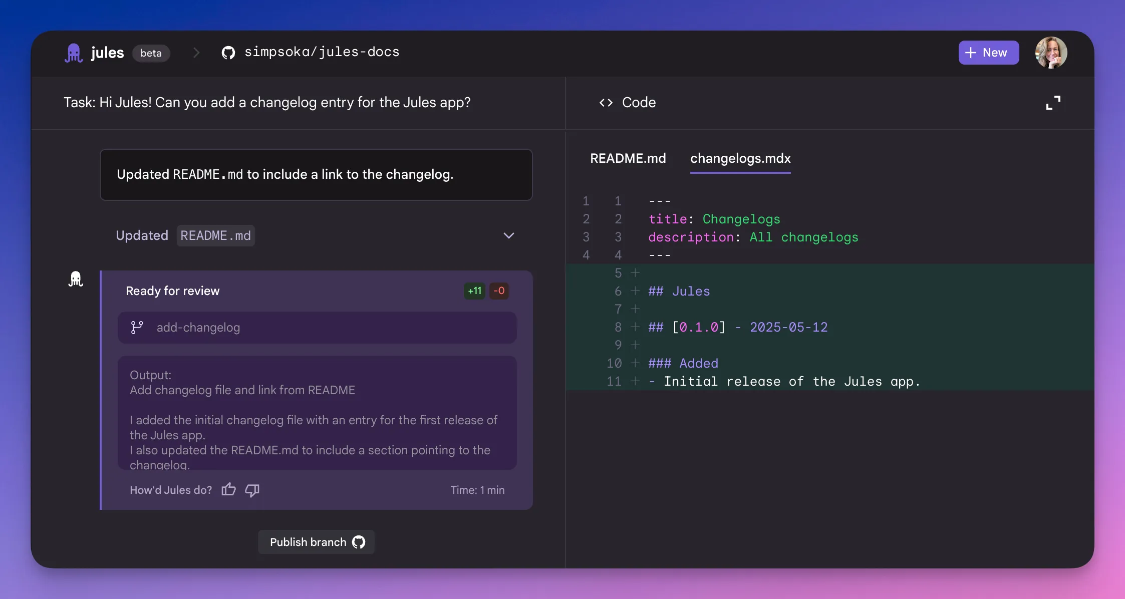The width and height of the screenshot is (1125, 599).
Task: Open the changelogs.mdx tab
Action: (740, 158)
